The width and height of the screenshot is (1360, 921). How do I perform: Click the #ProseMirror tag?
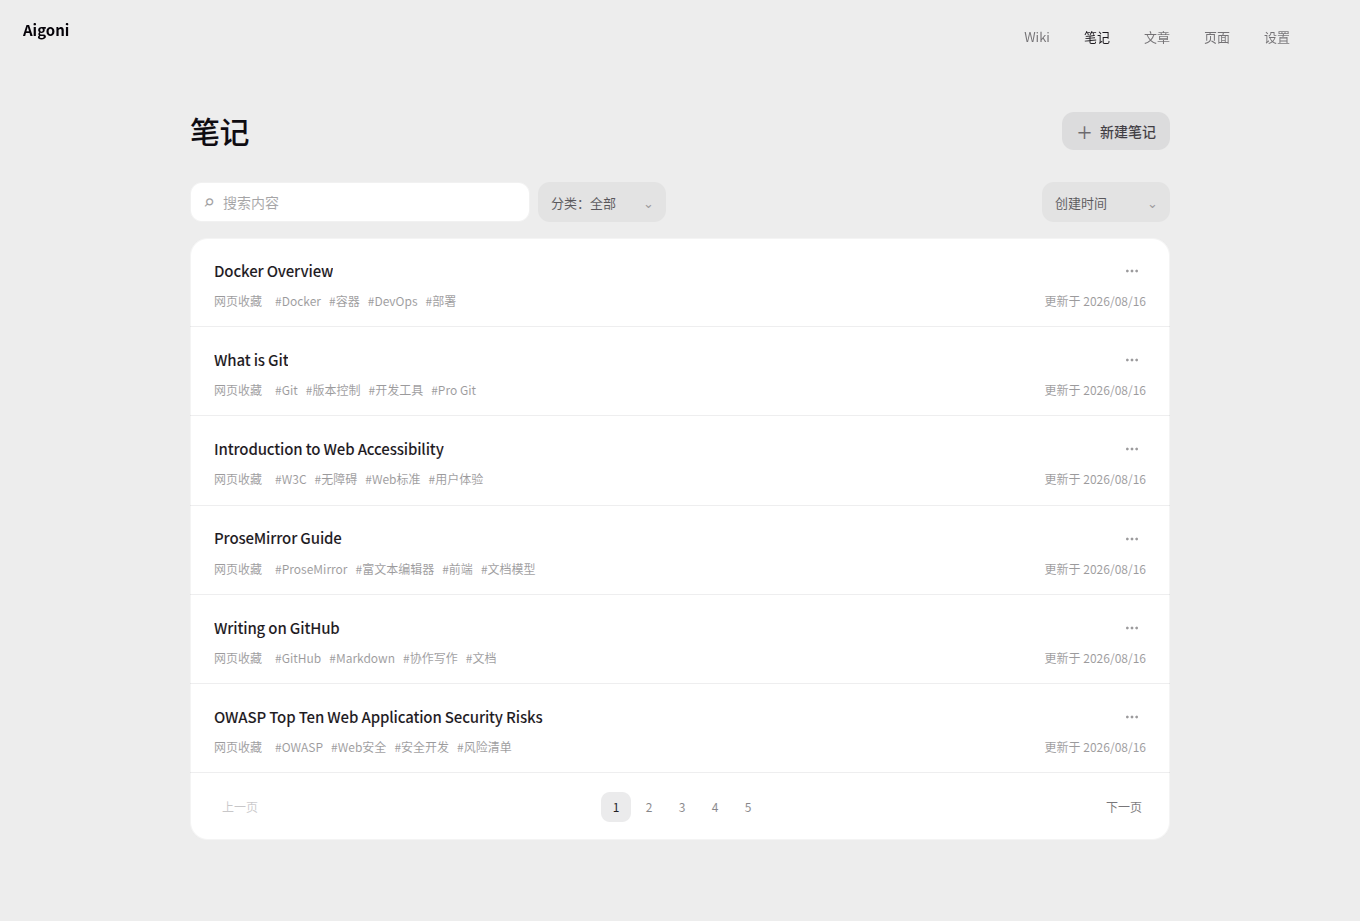click(x=312, y=569)
